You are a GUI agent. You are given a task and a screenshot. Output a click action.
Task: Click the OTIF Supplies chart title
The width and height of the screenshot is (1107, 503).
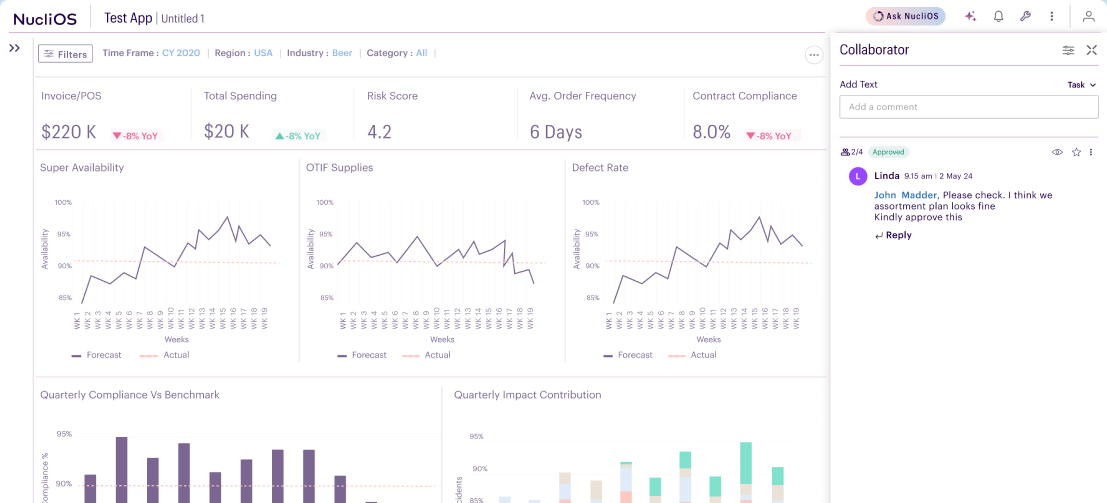pyautogui.click(x=340, y=167)
